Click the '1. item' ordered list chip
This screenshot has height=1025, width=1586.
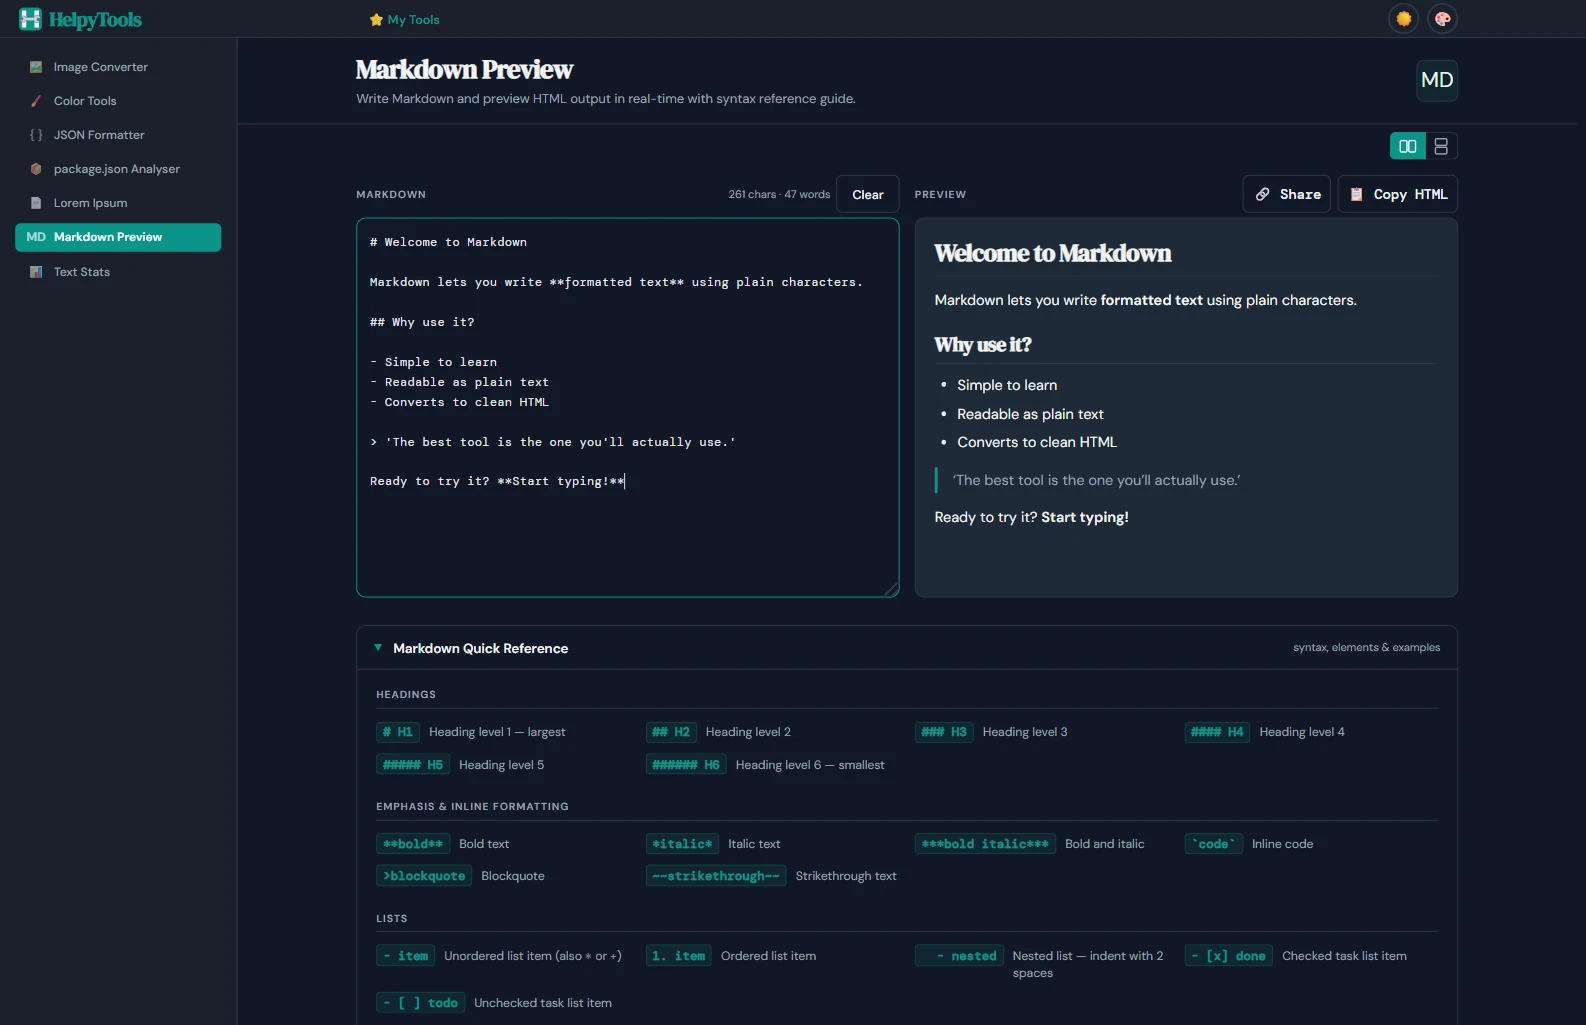click(679, 956)
